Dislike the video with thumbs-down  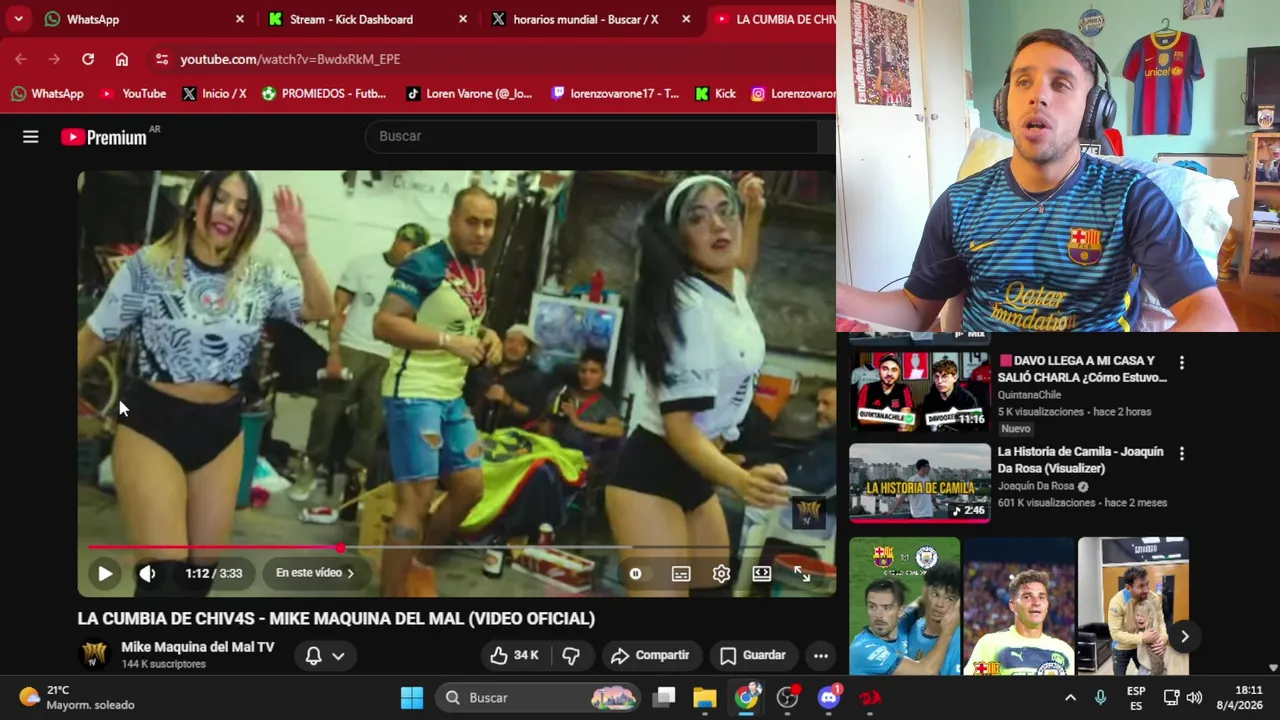[x=571, y=655]
